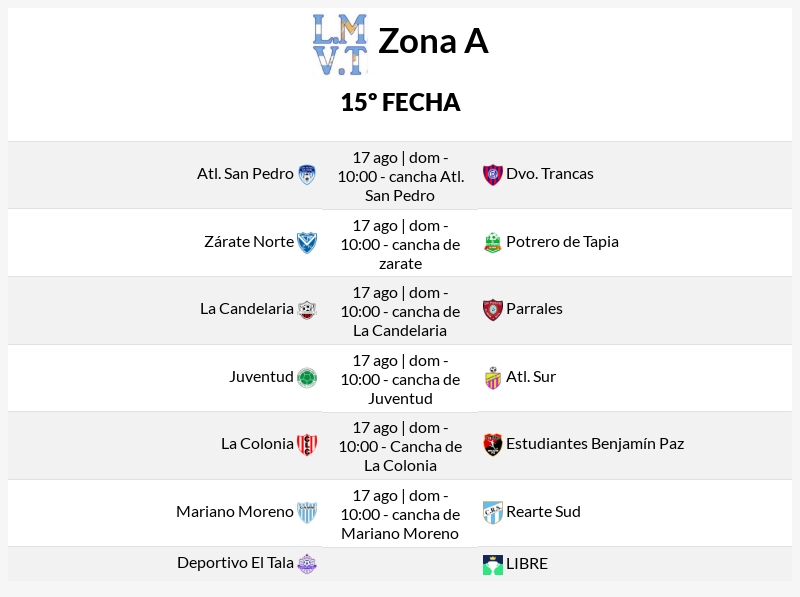The image size is (800, 597).
Task: Click the Atl. San Pedro team crest
Action: coord(307,175)
